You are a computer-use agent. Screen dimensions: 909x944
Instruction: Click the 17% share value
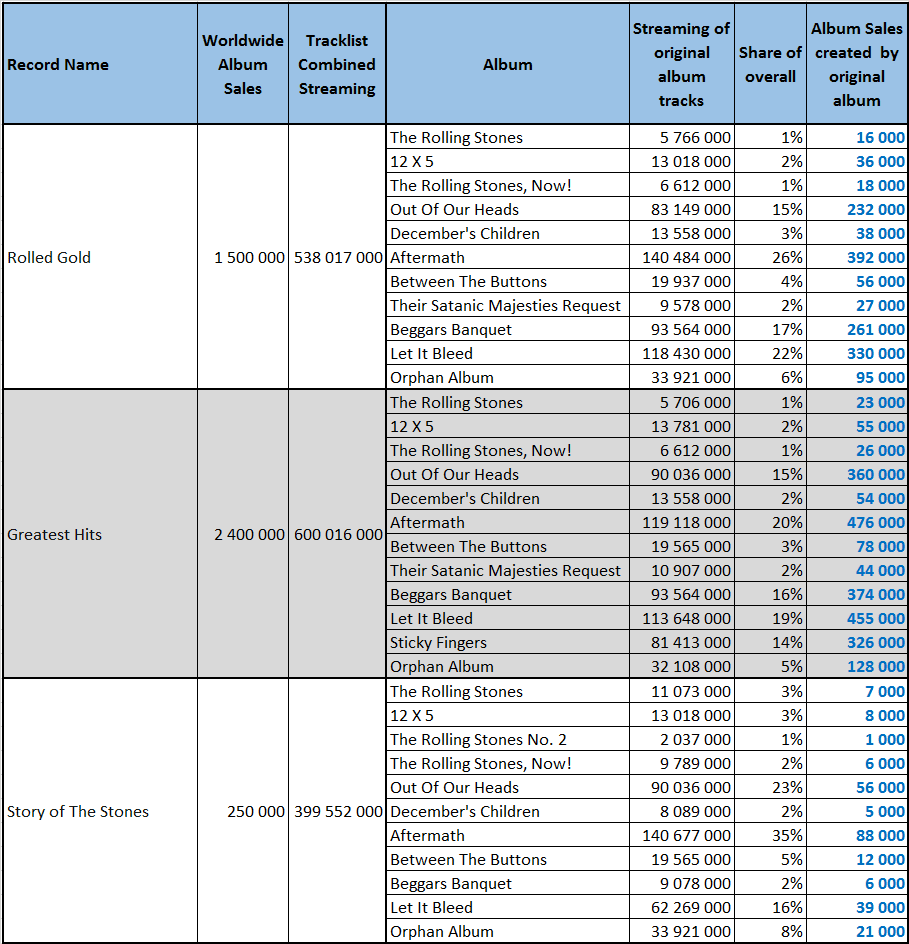click(x=787, y=329)
